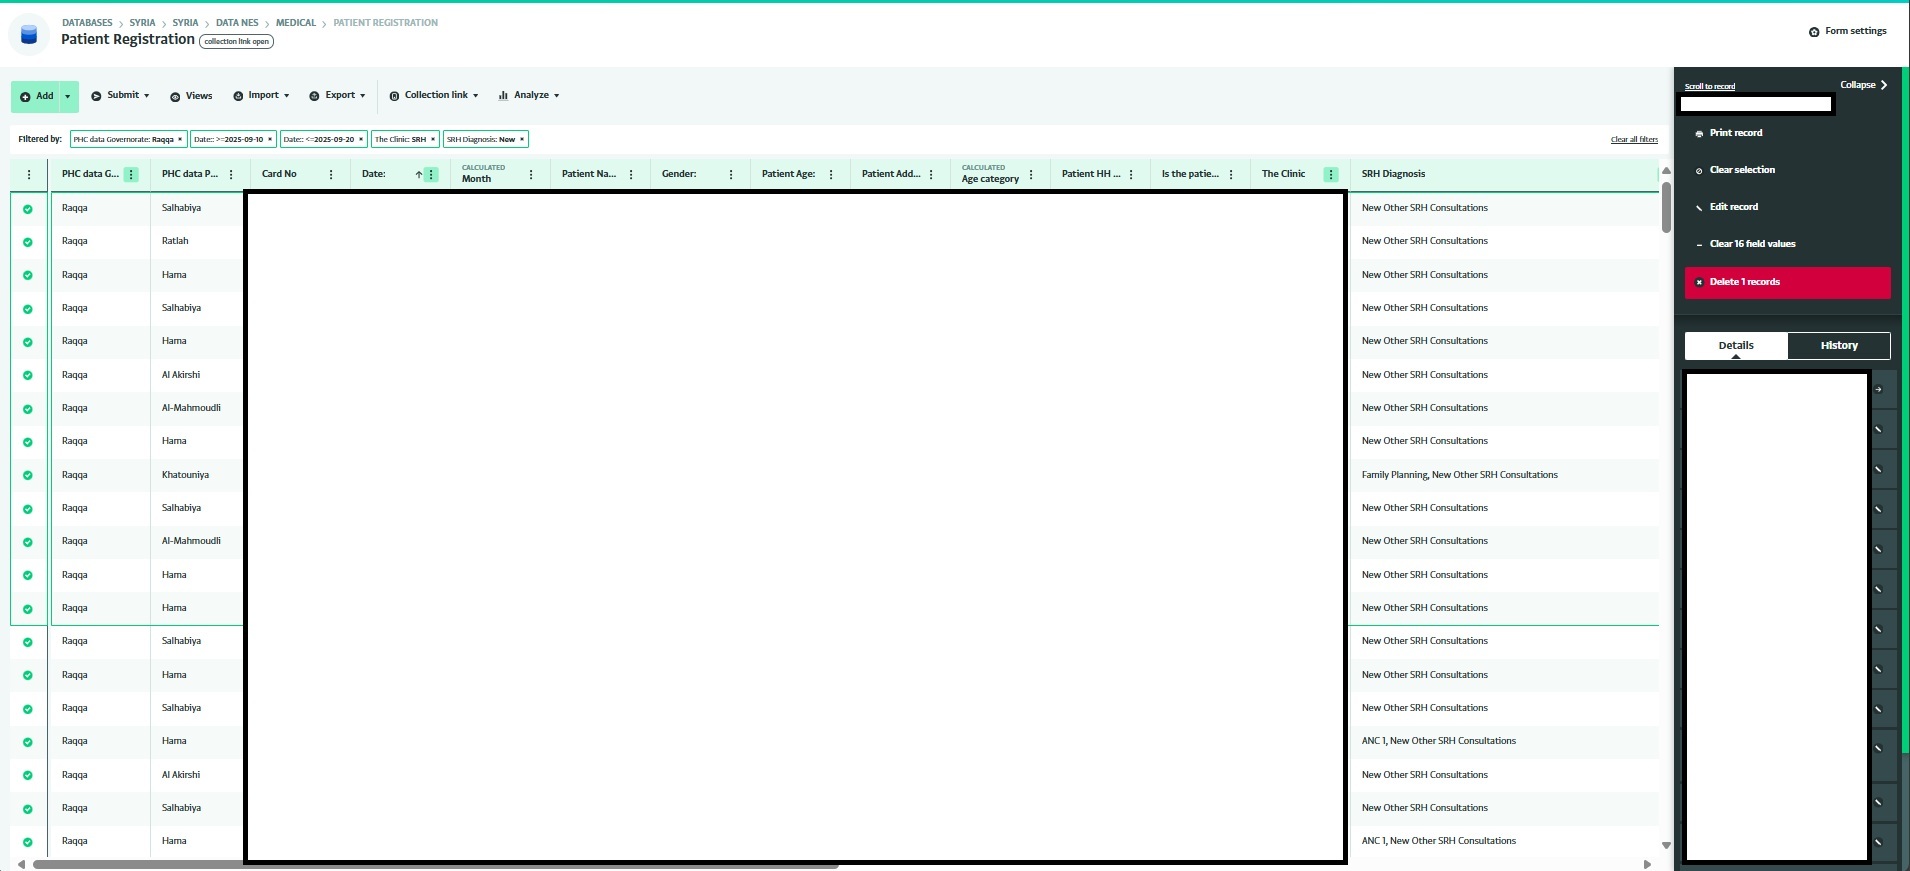The width and height of the screenshot is (1910, 871).
Task: Select the Details tab
Action: [x=1735, y=346]
